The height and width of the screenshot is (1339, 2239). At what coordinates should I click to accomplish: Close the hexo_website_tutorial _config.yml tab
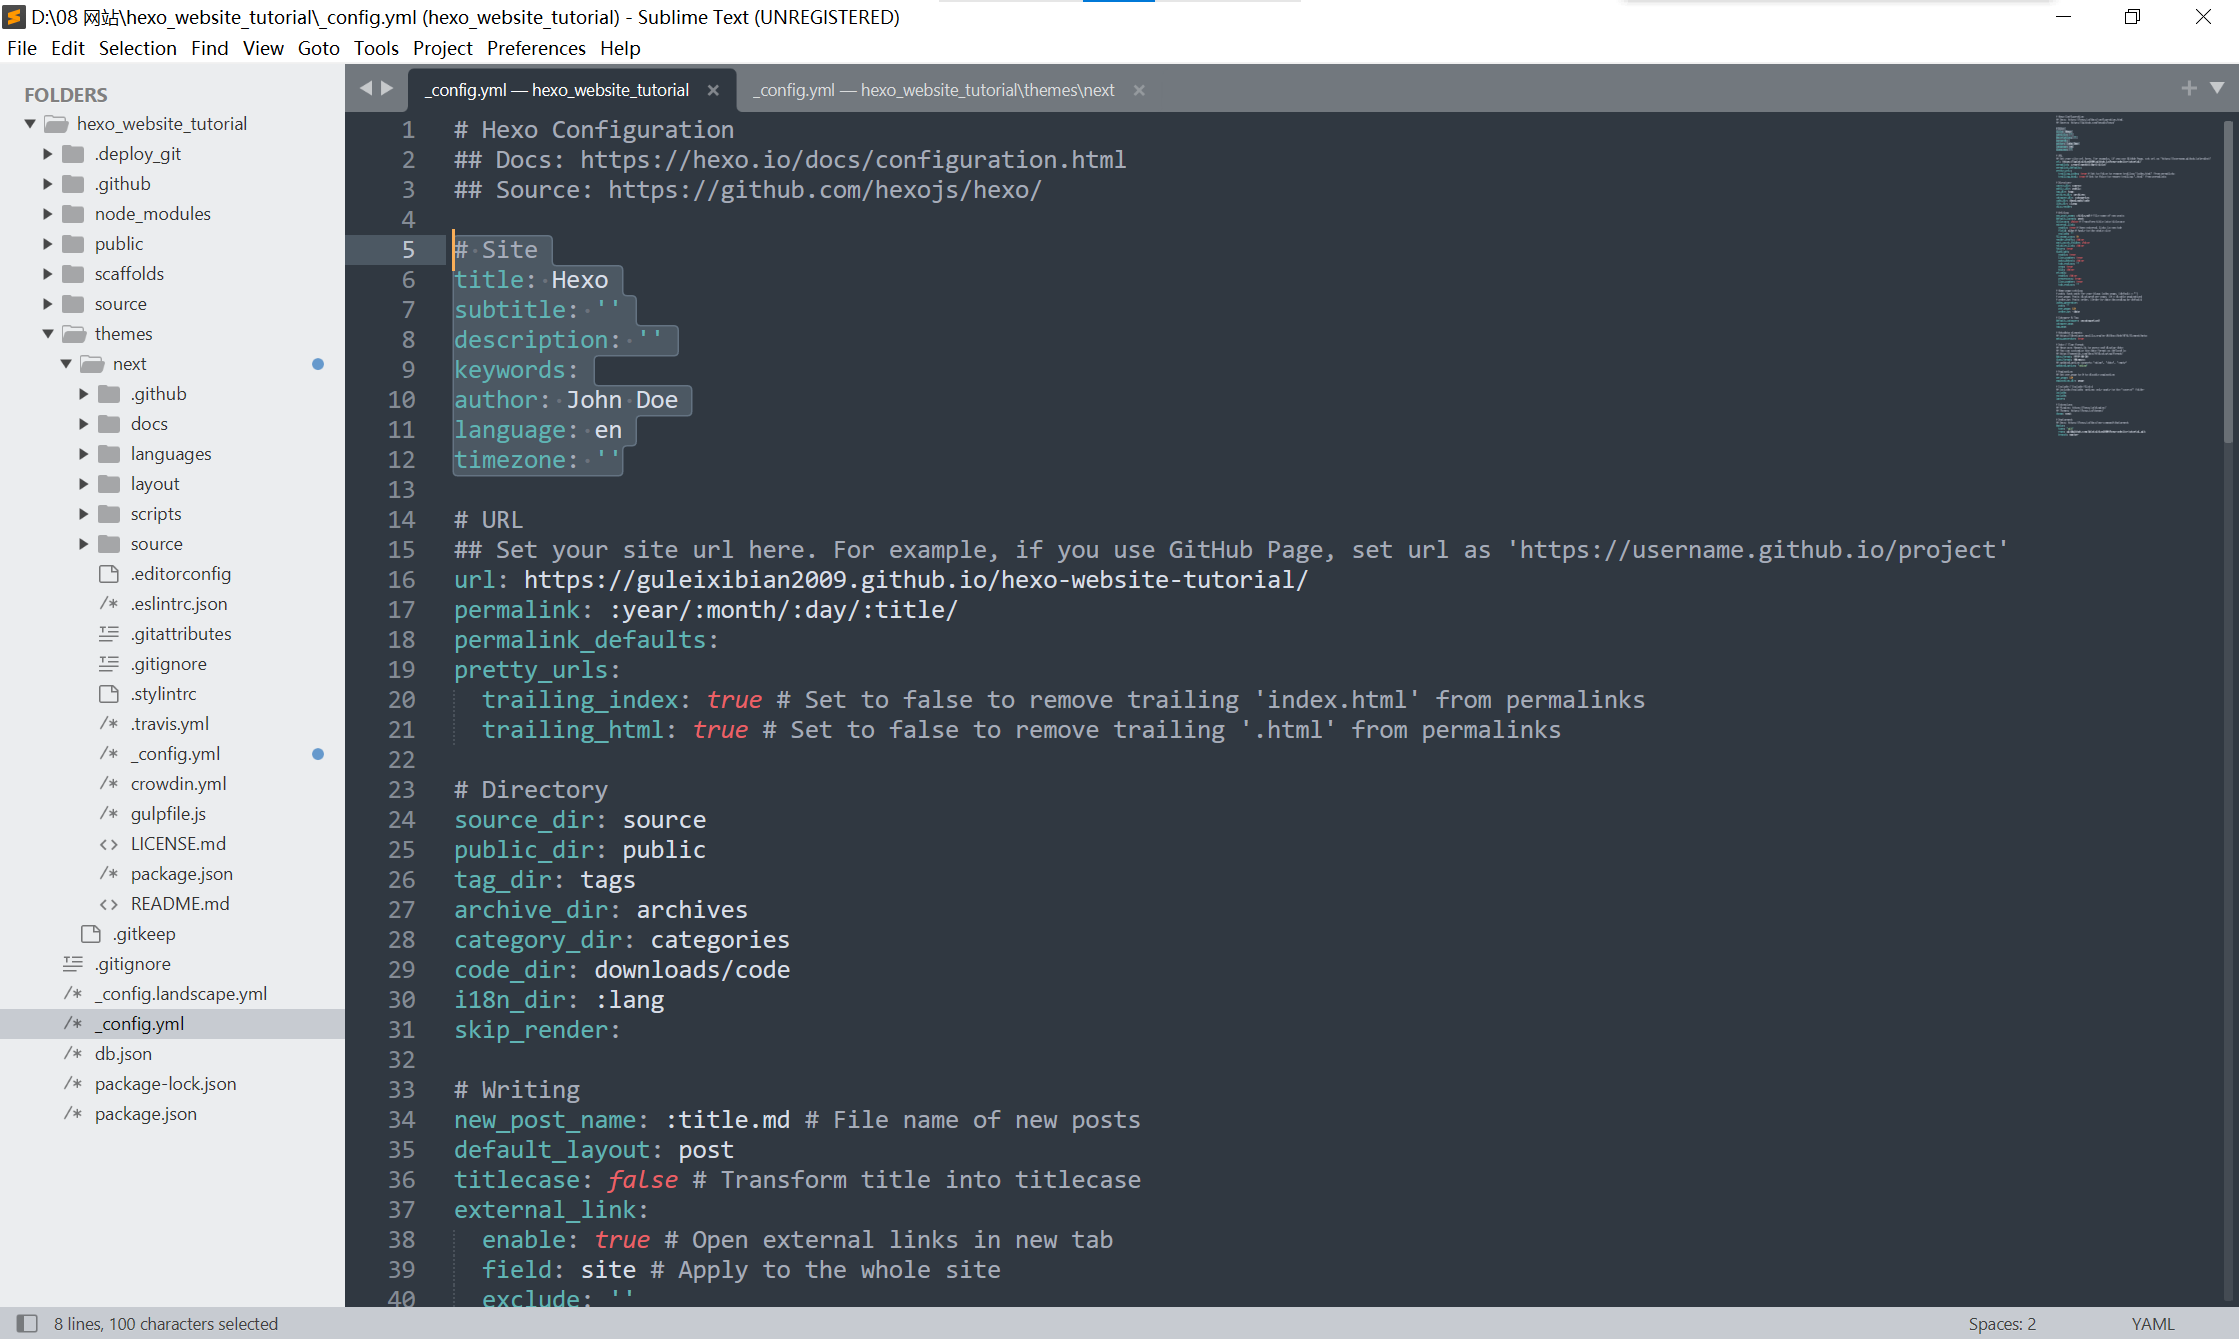[x=713, y=90]
